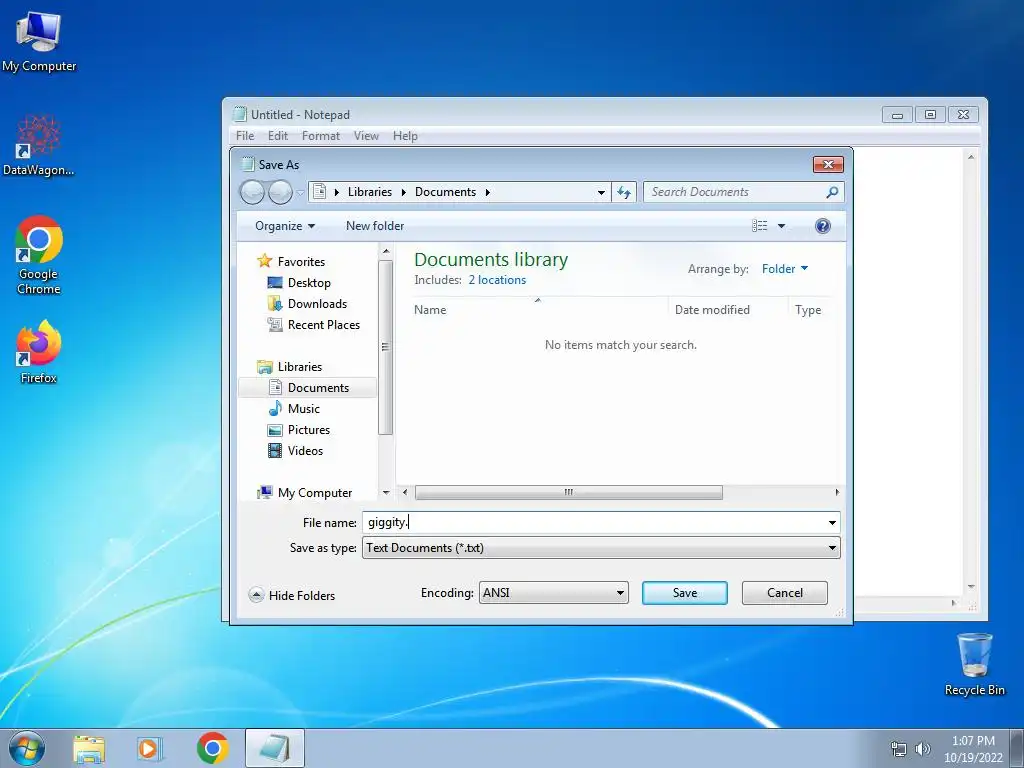Click the Libraries breadcrumb segment
1024x768 pixels.
point(370,192)
